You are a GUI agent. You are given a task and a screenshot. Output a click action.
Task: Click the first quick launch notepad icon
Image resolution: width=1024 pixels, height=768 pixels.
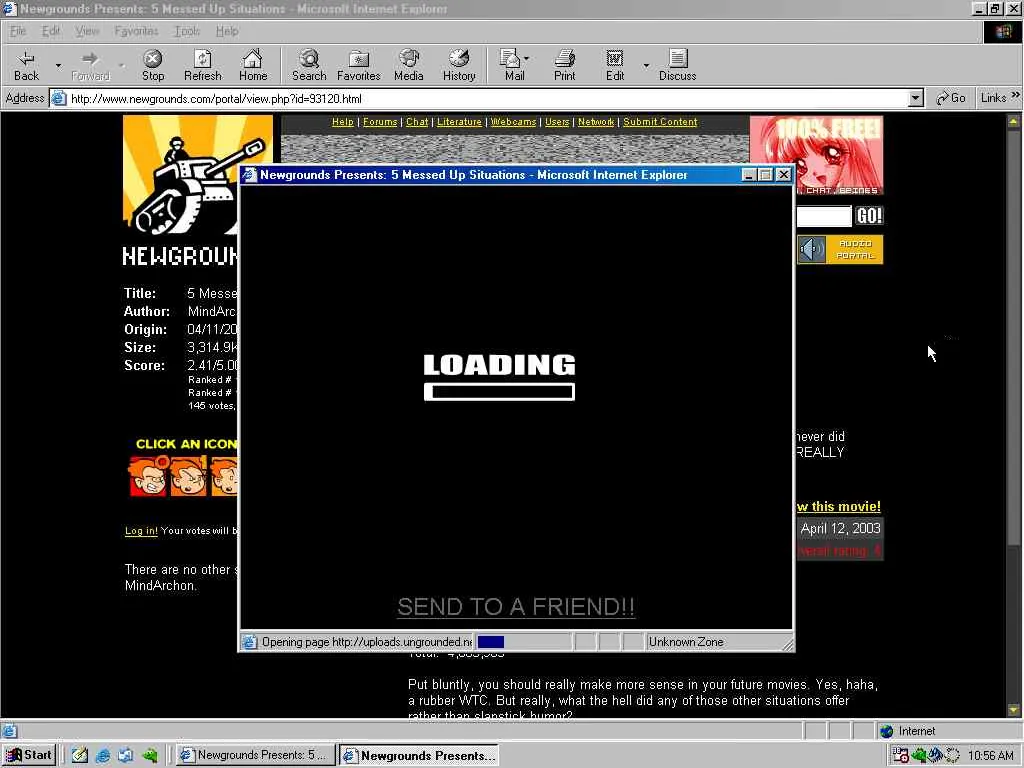point(80,756)
